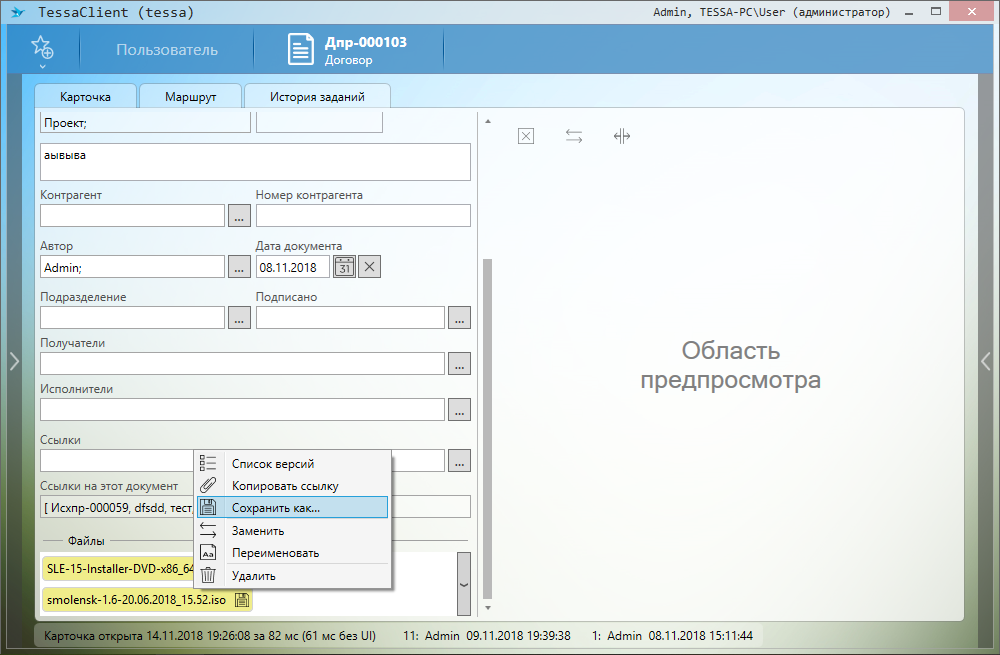Click the split-width icon in preview toolbar
Viewport: 1000px width, 655px height.
tap(622, 136)
